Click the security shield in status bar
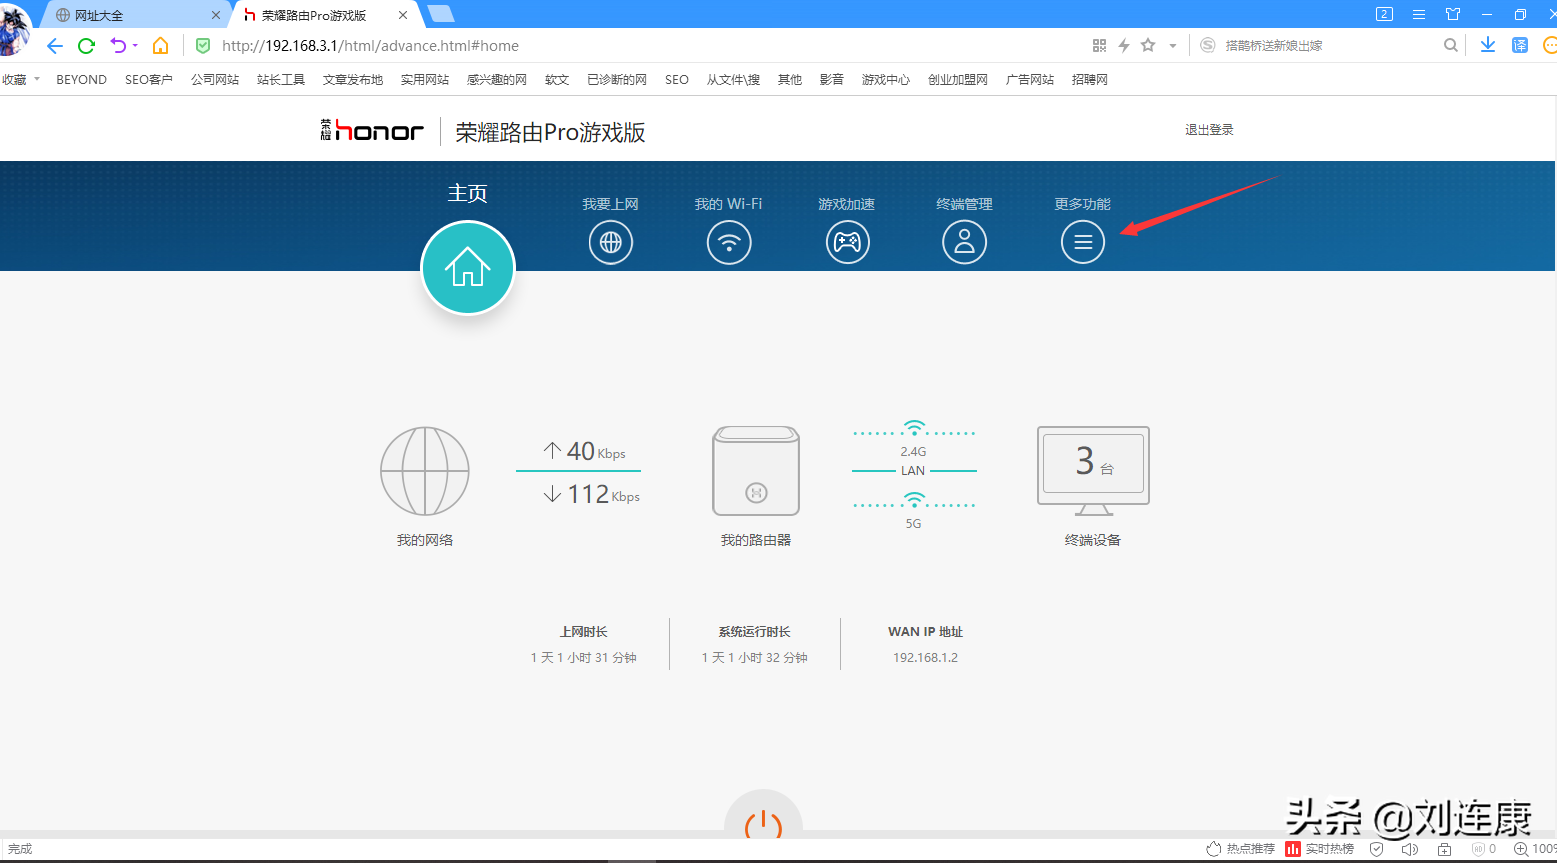 click(x=1377, y=849)
